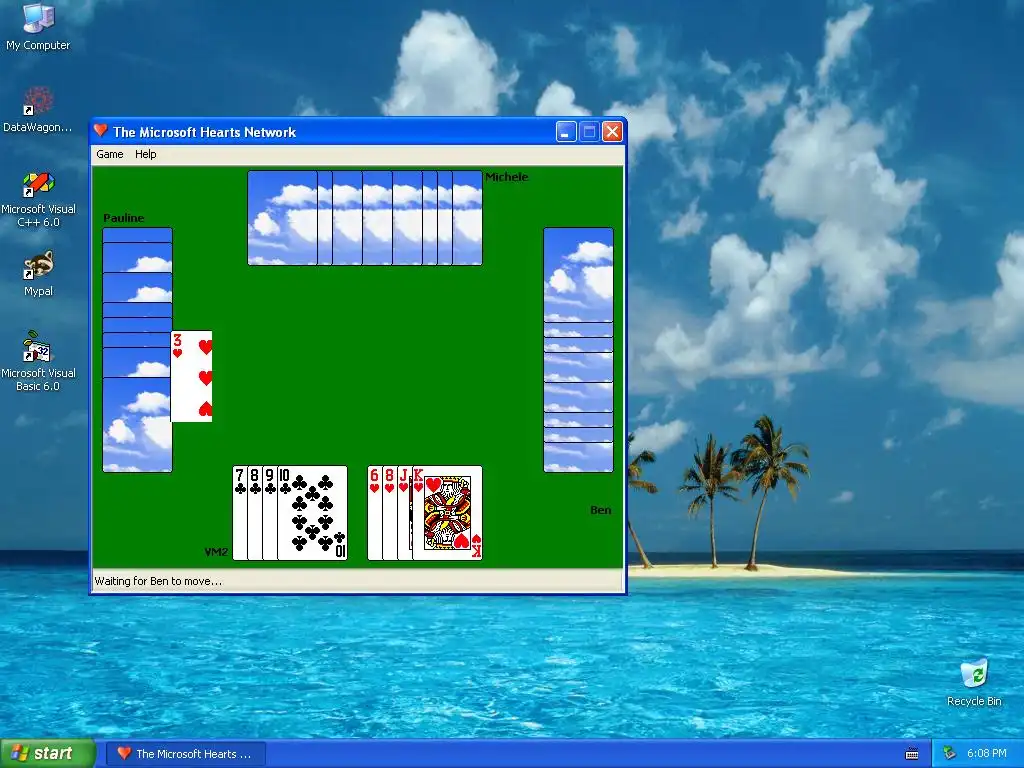Select the Jack of hearts card
The image size is (1024, 768).
pyautogui.click(x=404, y=513)
